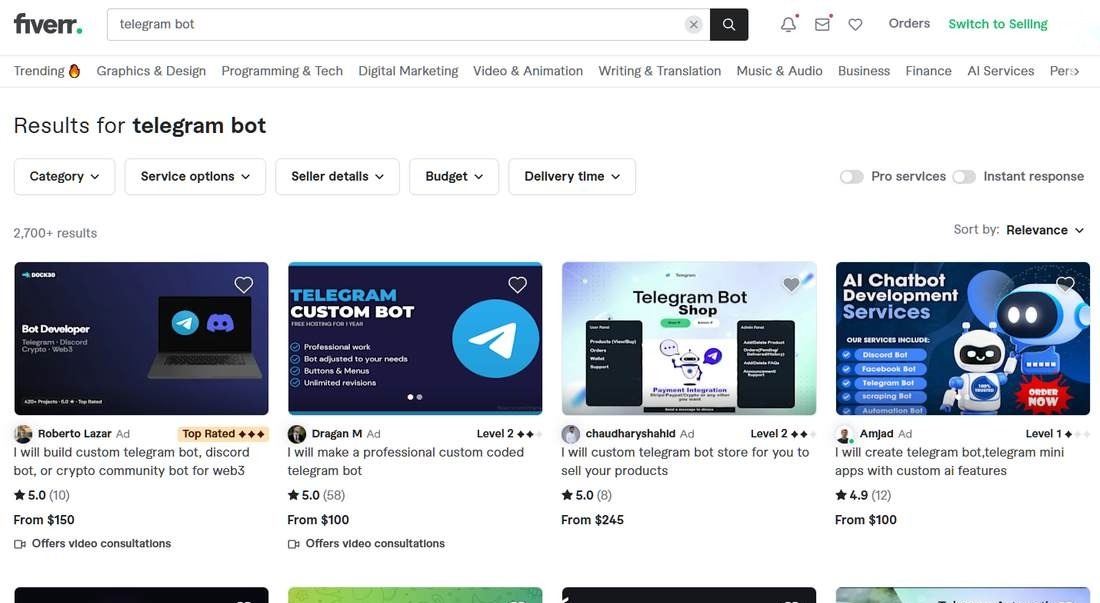Expand the Service options filter

(195, 177)
